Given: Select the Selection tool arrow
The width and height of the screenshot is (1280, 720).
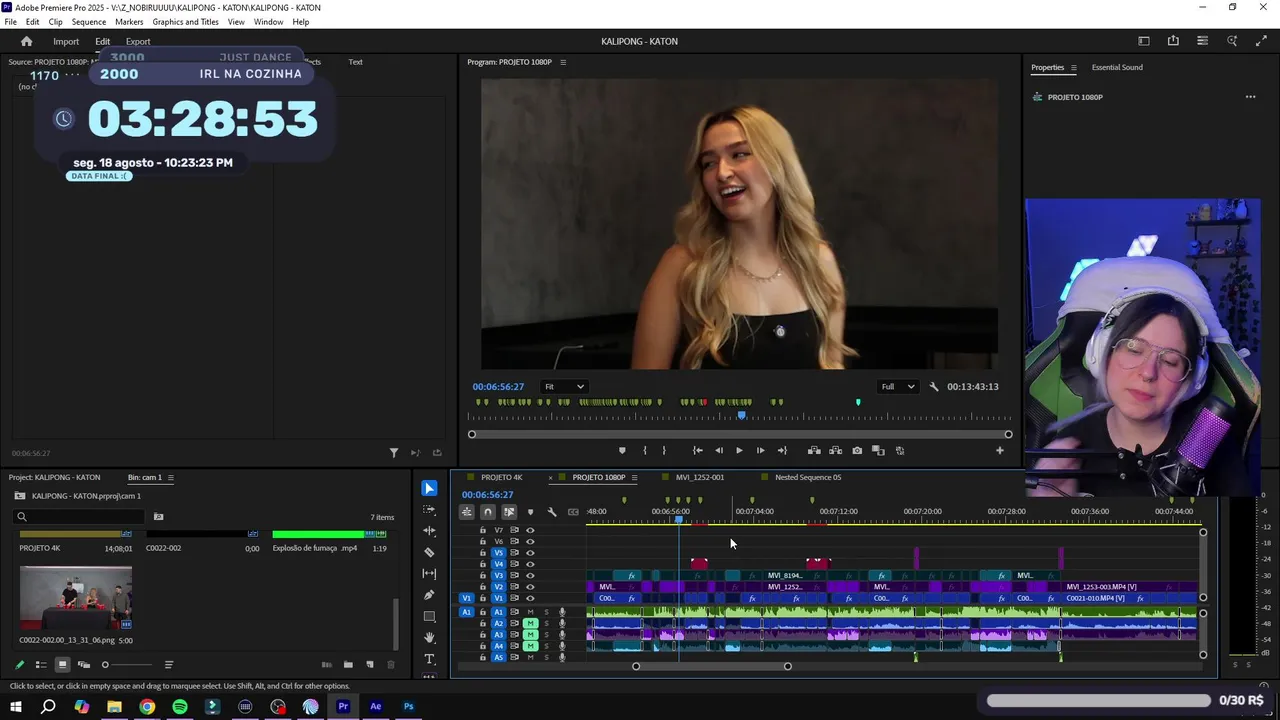Looking at the screenshot, I should coord(429,488).
